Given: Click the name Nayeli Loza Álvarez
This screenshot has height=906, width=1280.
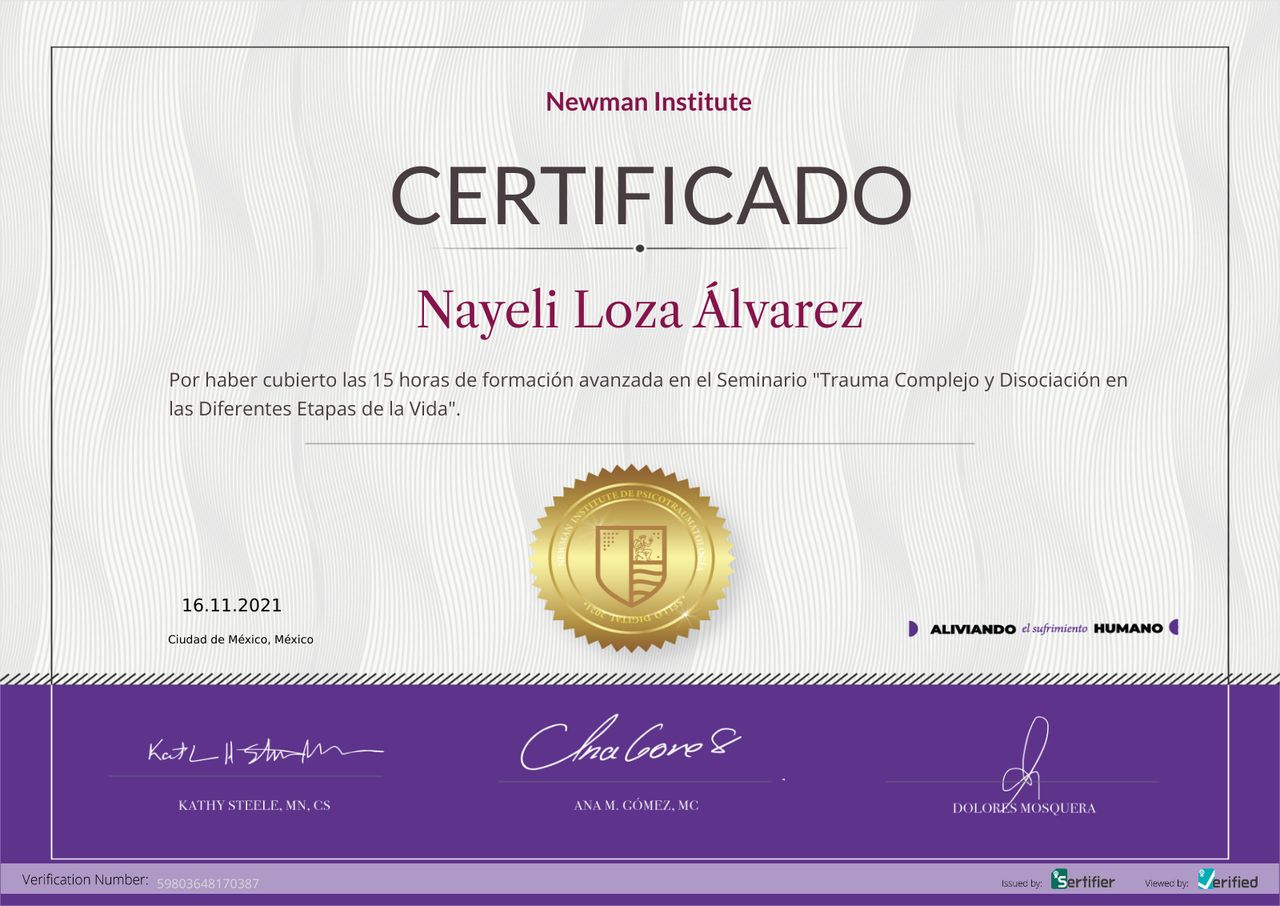Looking at the screenshot, I should [640, 310].
